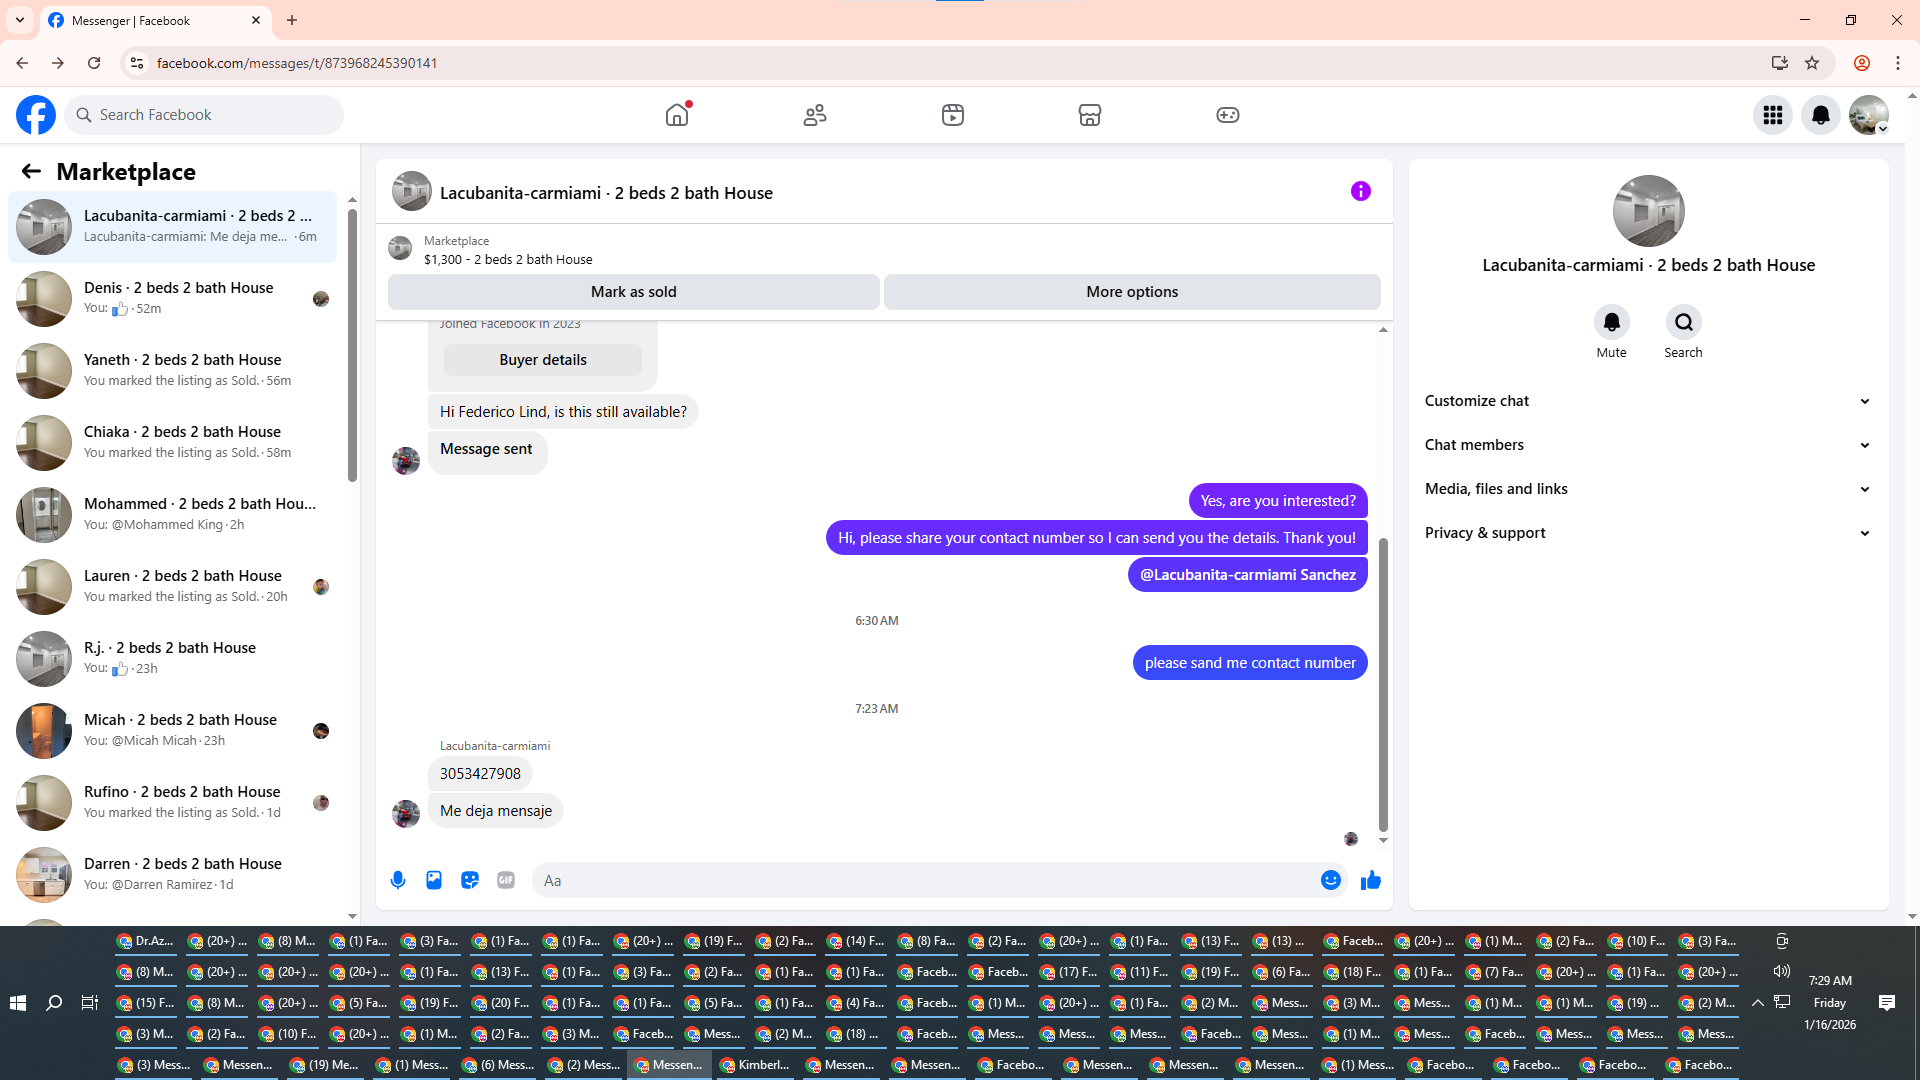Mute this conversation
Image resolution: width=1920 pixels, height=1080 pixels.
[1611, 323]
